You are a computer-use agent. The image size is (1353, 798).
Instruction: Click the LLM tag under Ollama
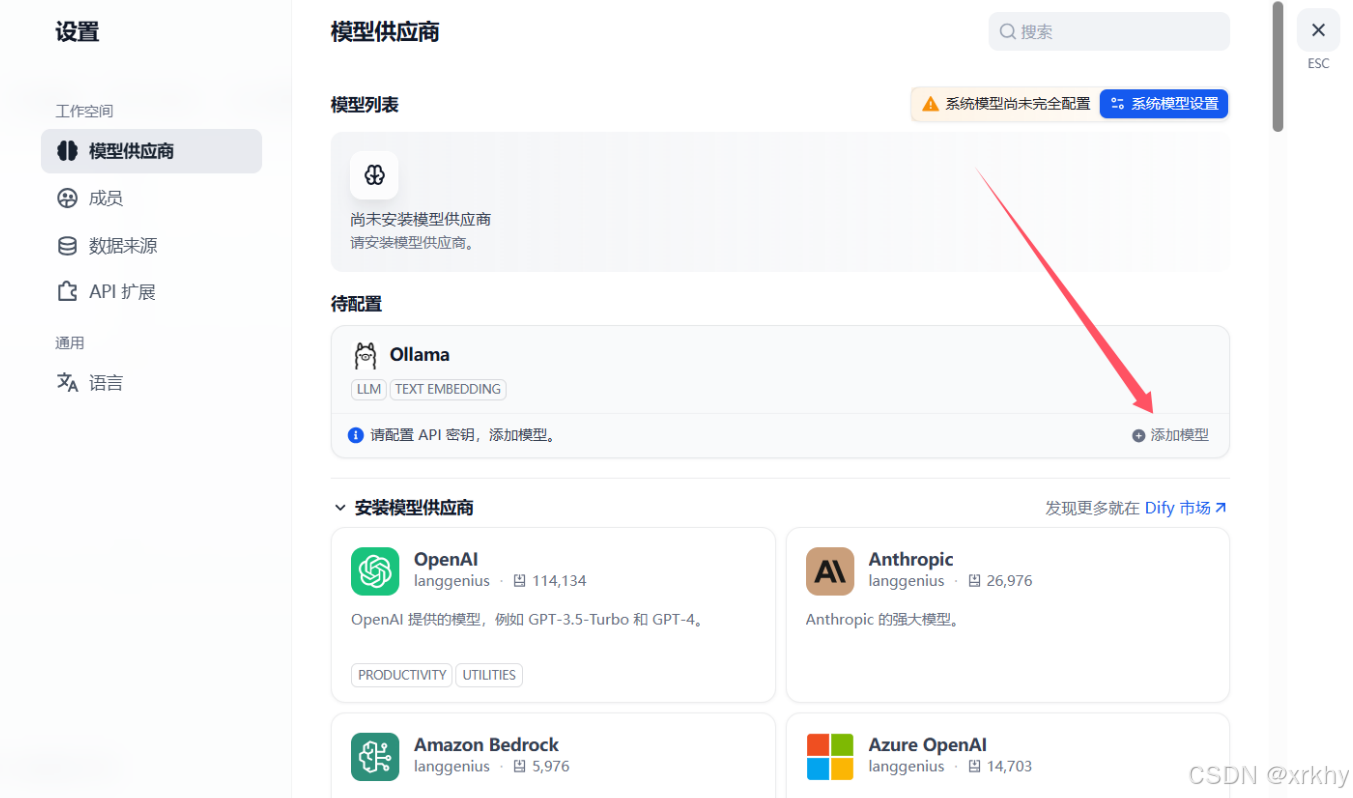pos(369,389)
